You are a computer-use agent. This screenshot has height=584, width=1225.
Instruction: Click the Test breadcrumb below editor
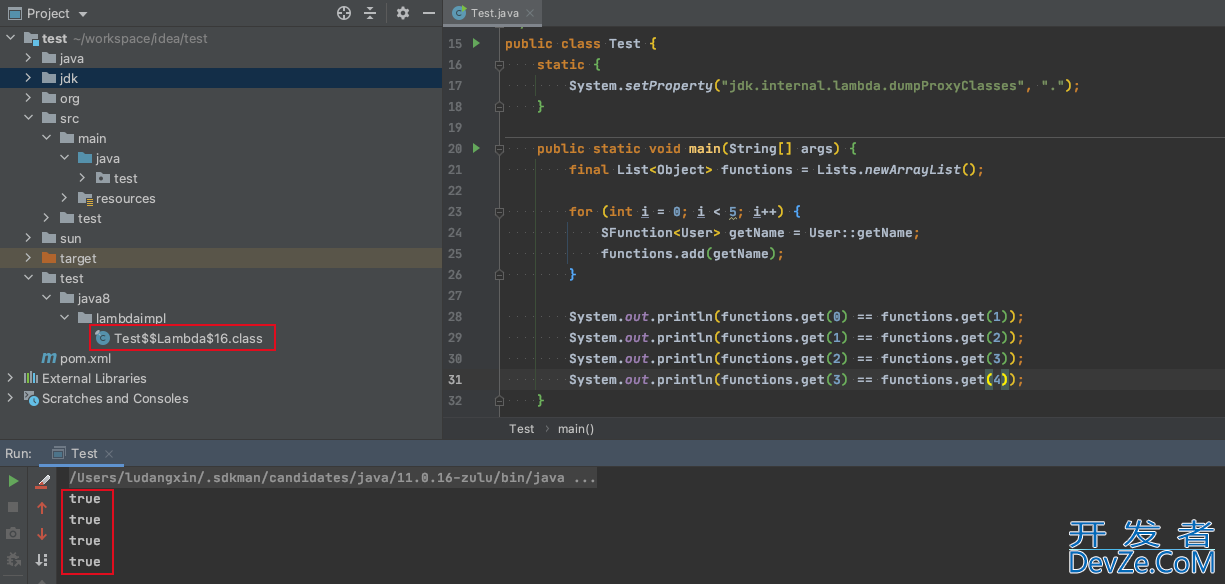(522, 428)
